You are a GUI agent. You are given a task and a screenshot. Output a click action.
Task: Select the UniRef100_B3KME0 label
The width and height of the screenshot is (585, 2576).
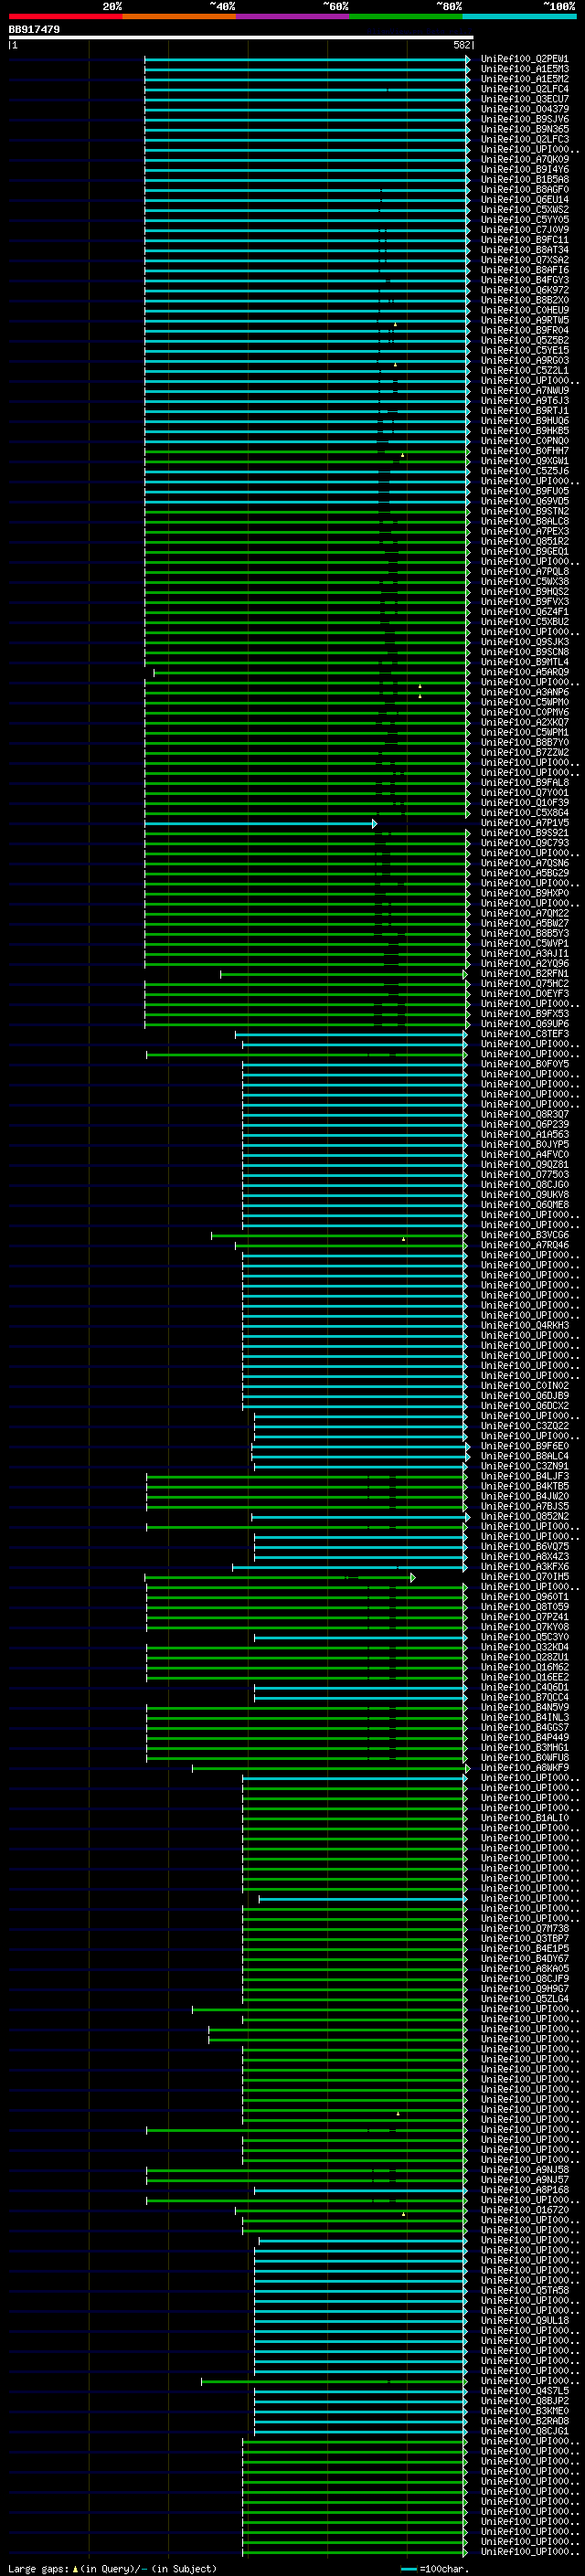tap(525, 2411)
